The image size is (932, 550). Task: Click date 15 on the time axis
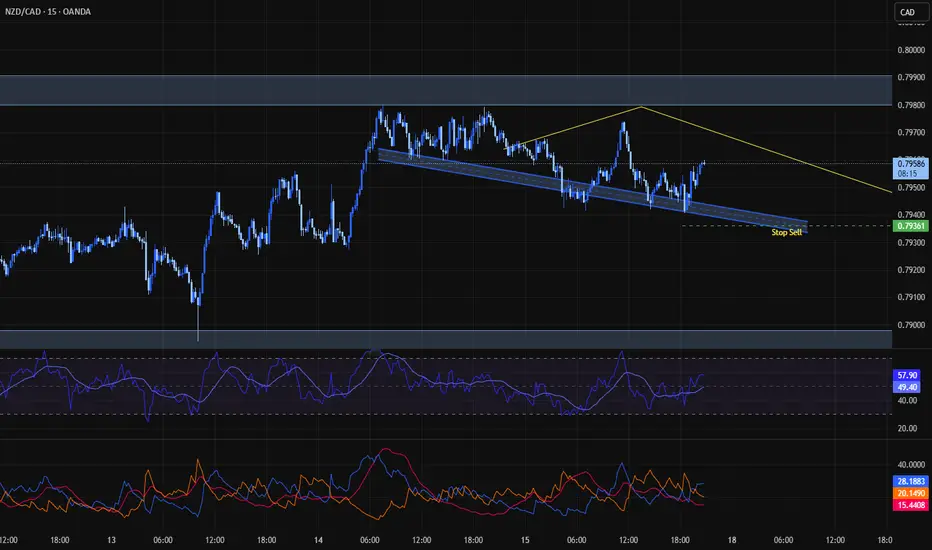click(x=525, y=540)
